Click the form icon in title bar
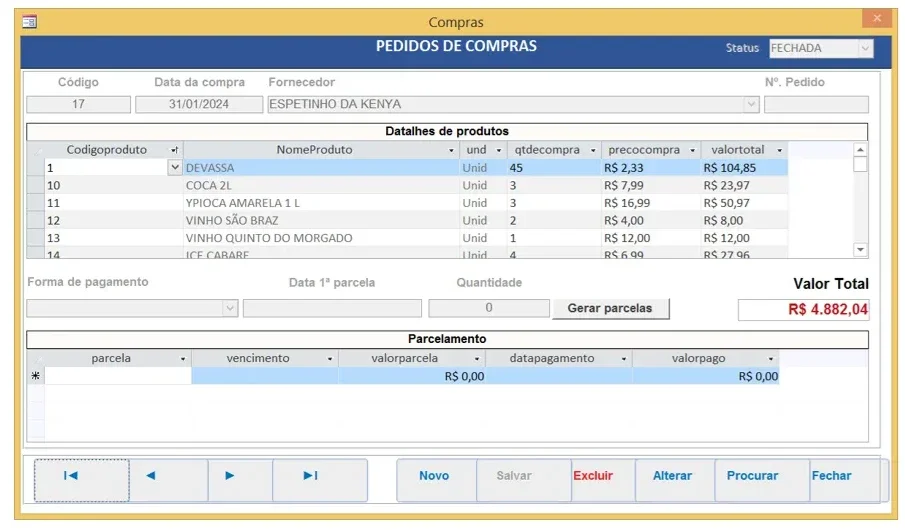This screenshot has height=530, width=905. click(x=29, y=22)
